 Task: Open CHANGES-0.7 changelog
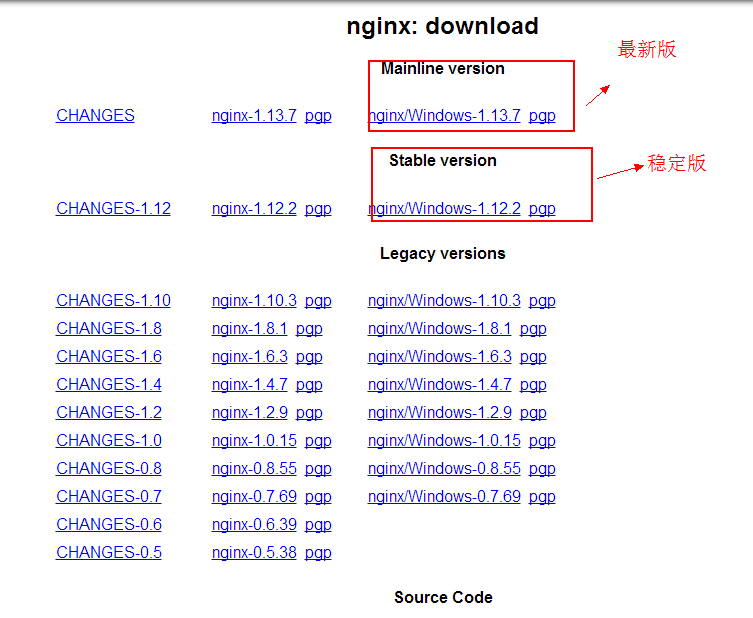109,496
